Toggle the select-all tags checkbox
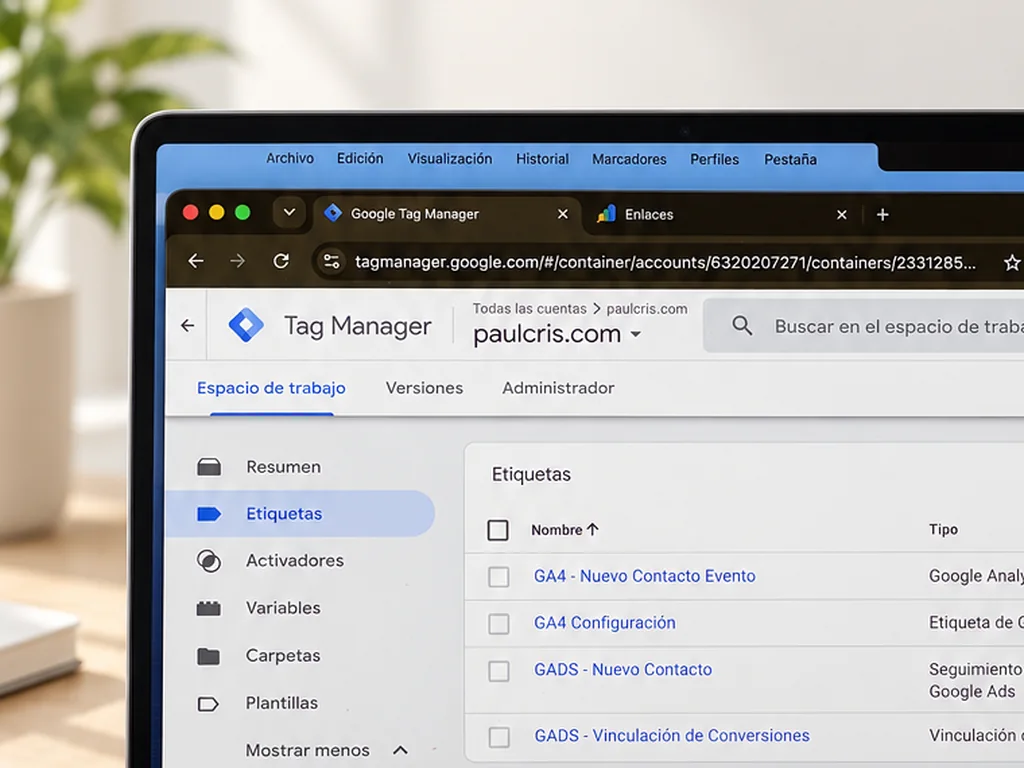The image size is (1024, 768). pyautogui.click(x=498, y=530)
